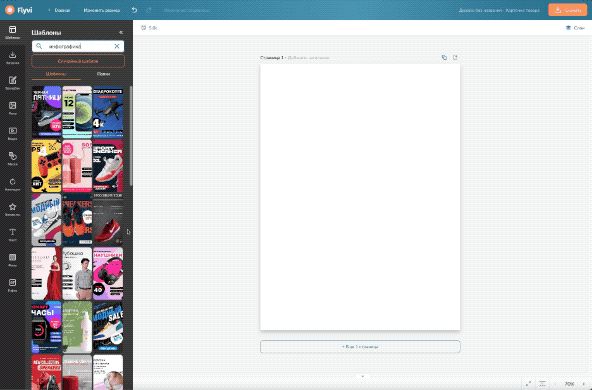
Task: Duplicate the page using copy icon
Action: tap(444, 57)
